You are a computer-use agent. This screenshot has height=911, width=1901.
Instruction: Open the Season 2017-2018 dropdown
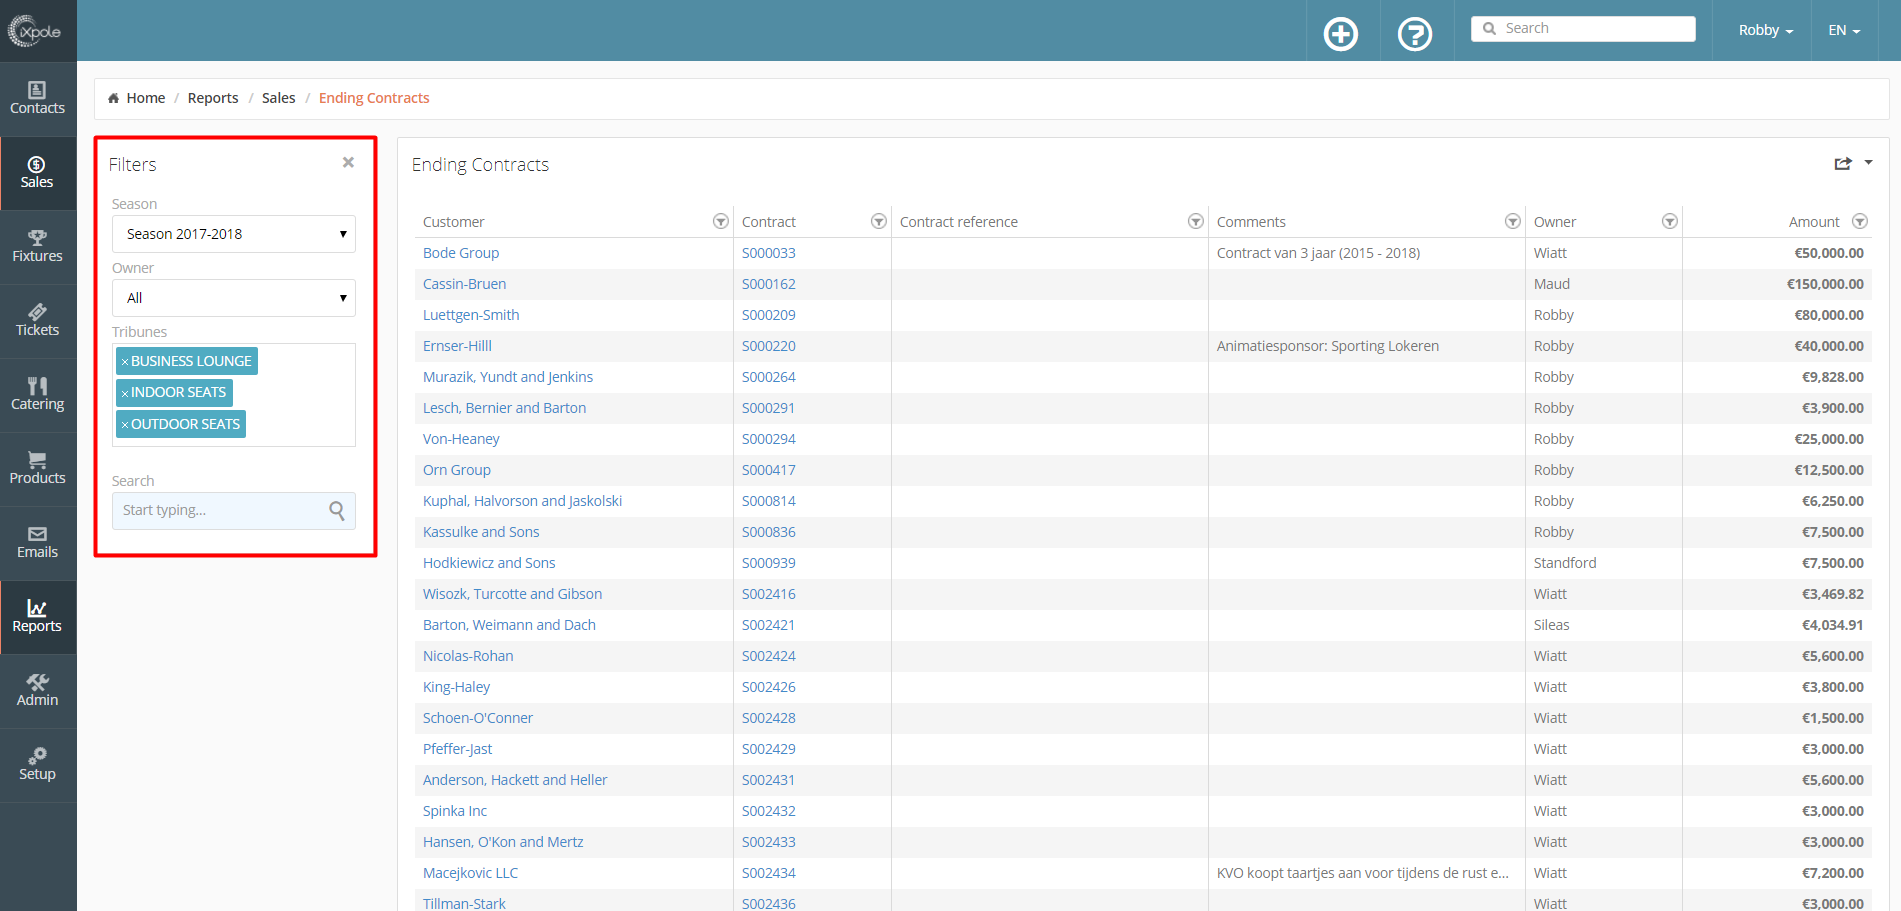[x=234, y=234]
